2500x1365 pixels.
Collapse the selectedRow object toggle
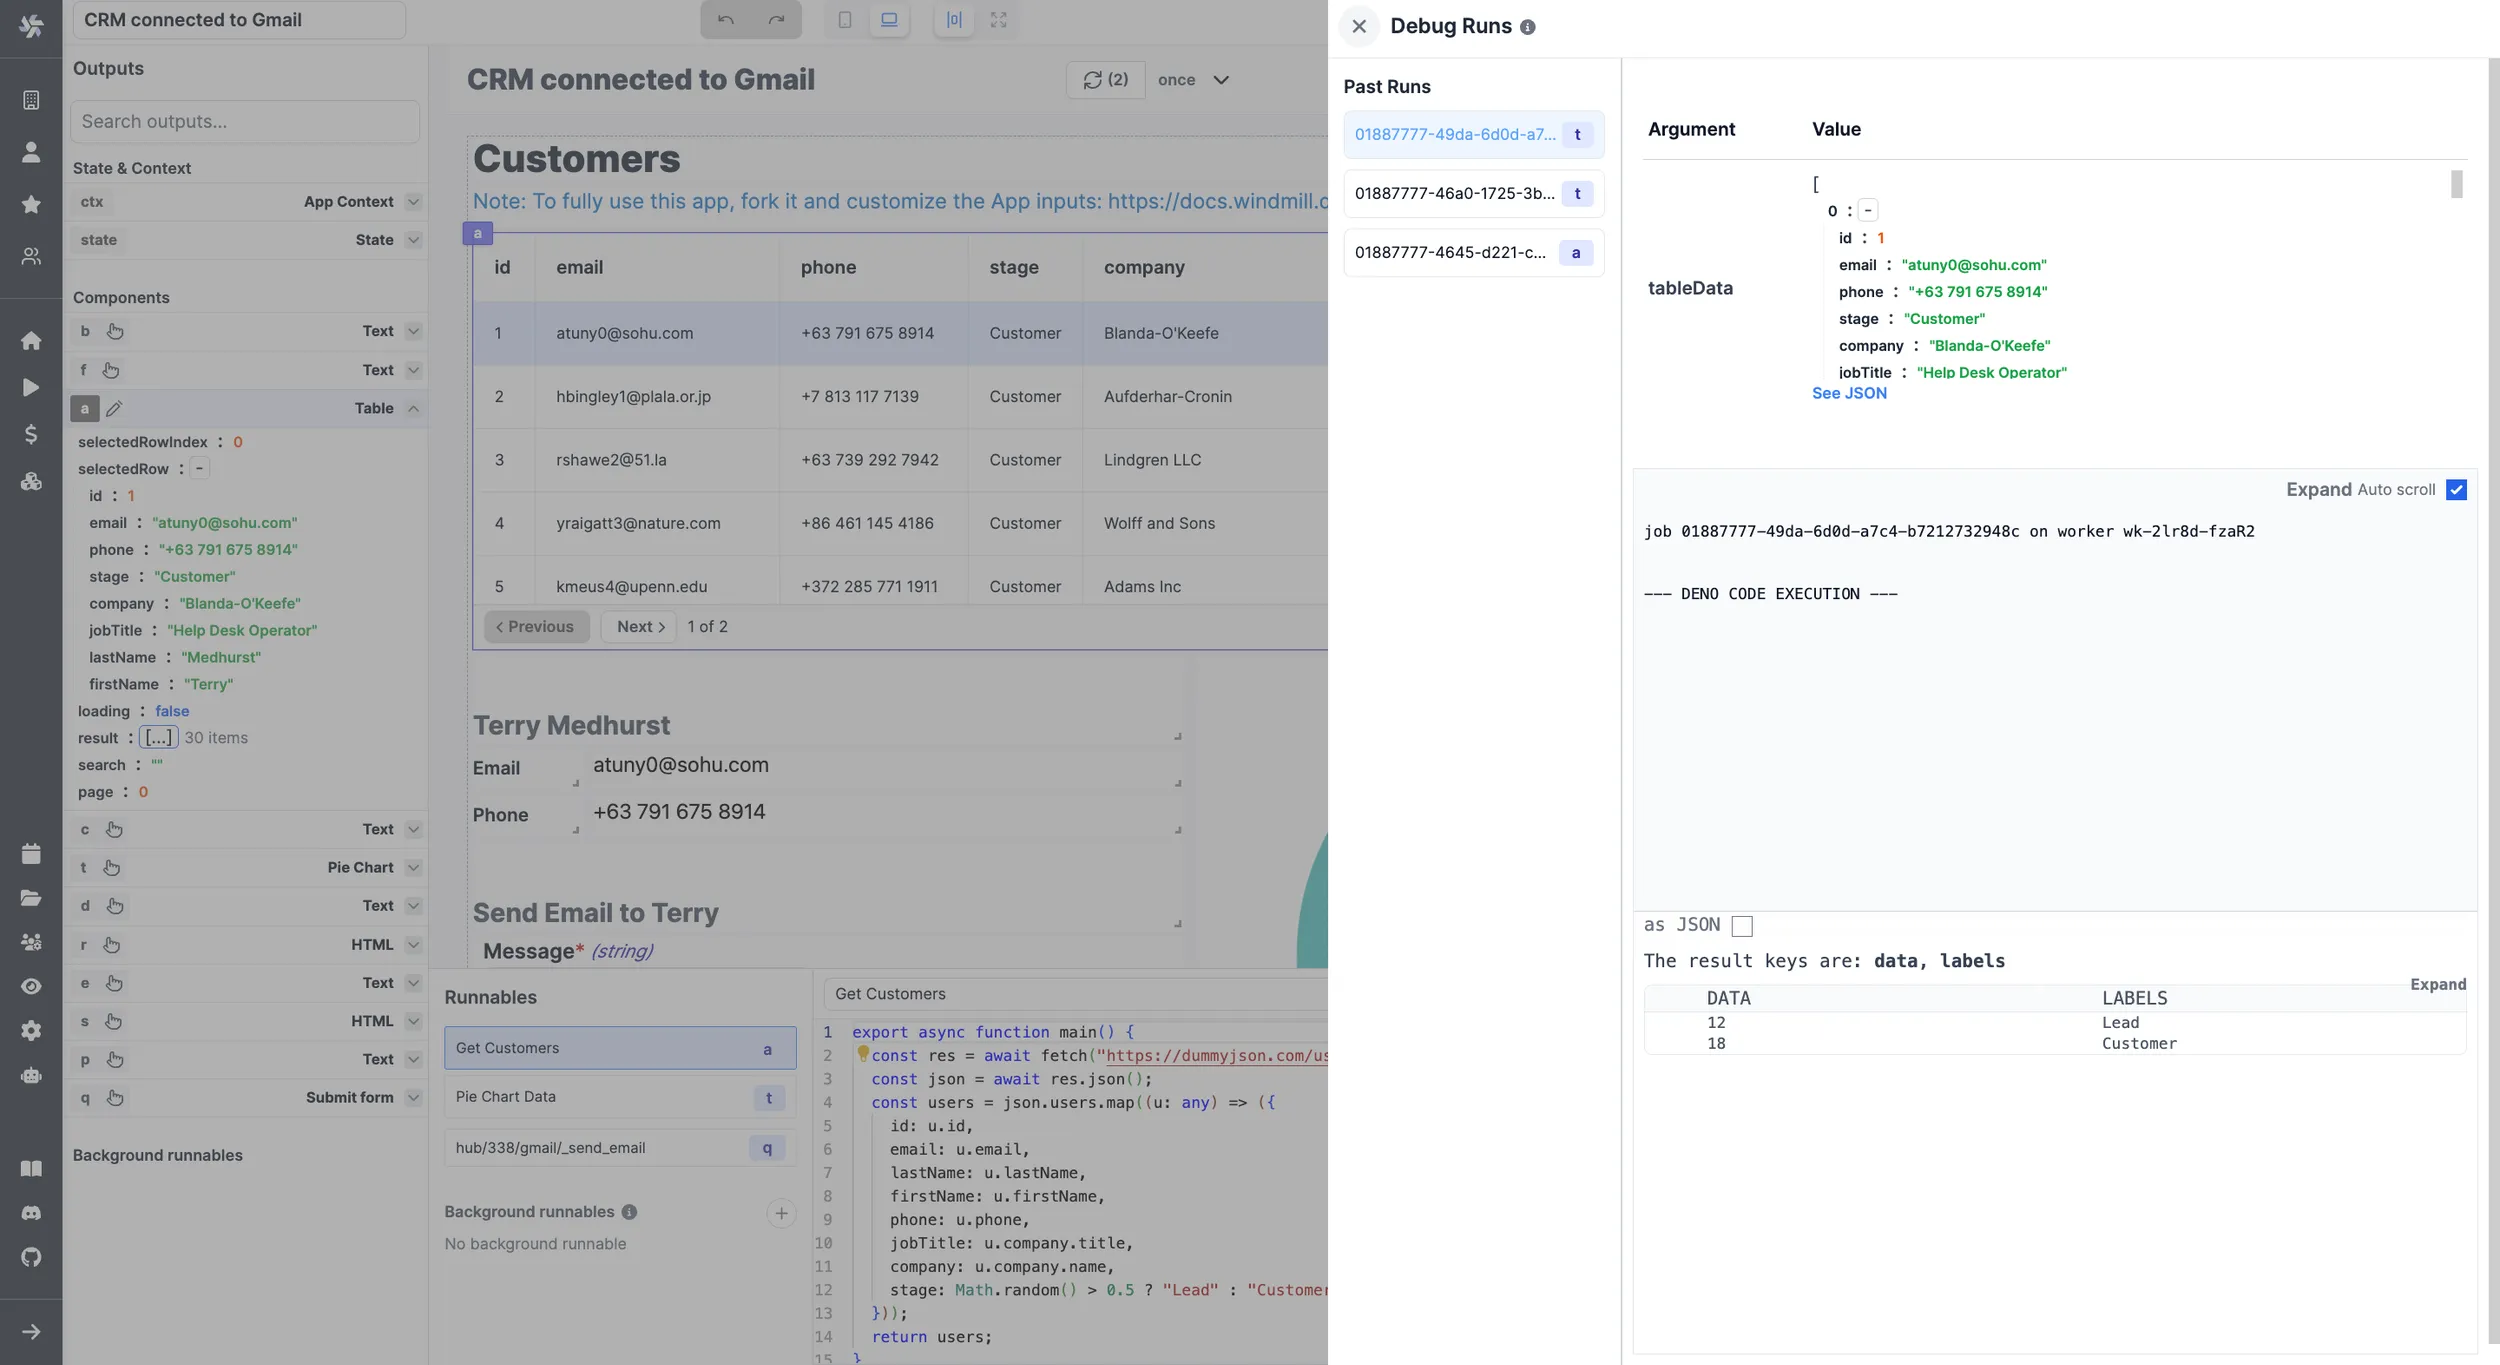point(199,468)
